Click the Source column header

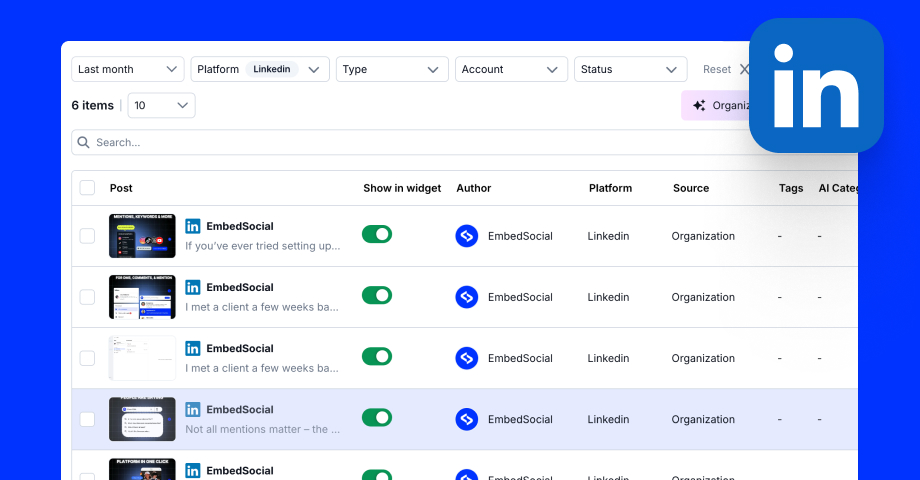(x=691, y=188)
